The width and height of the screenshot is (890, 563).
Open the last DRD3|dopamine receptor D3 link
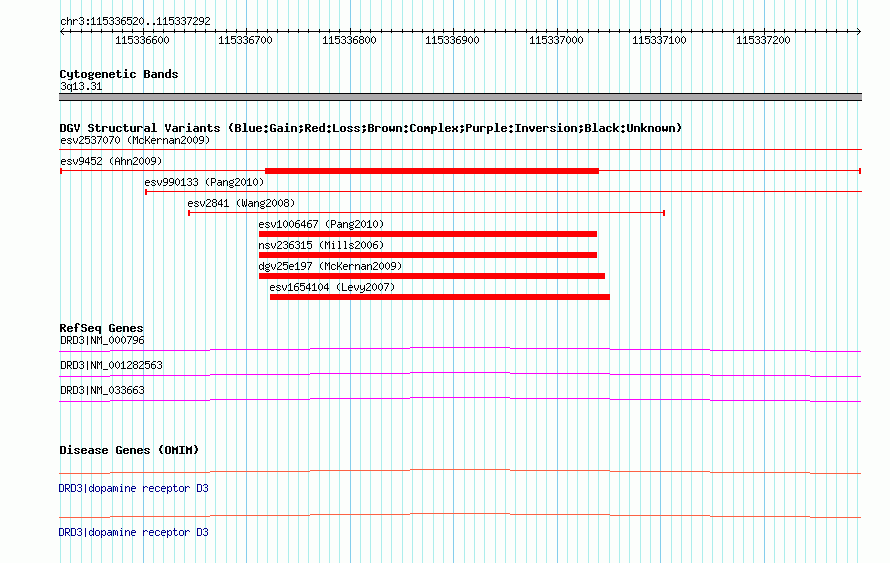tap(133, 532)
